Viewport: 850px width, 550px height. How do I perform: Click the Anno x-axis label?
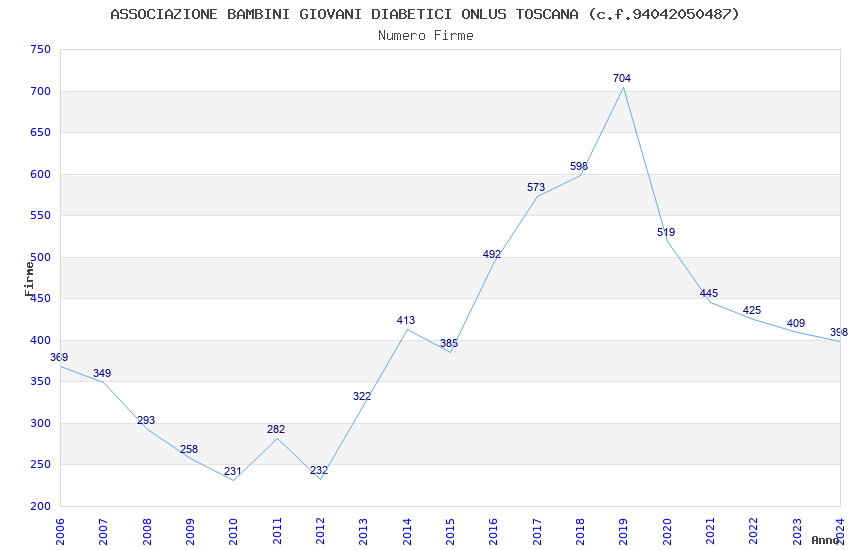tap(825, 540)
